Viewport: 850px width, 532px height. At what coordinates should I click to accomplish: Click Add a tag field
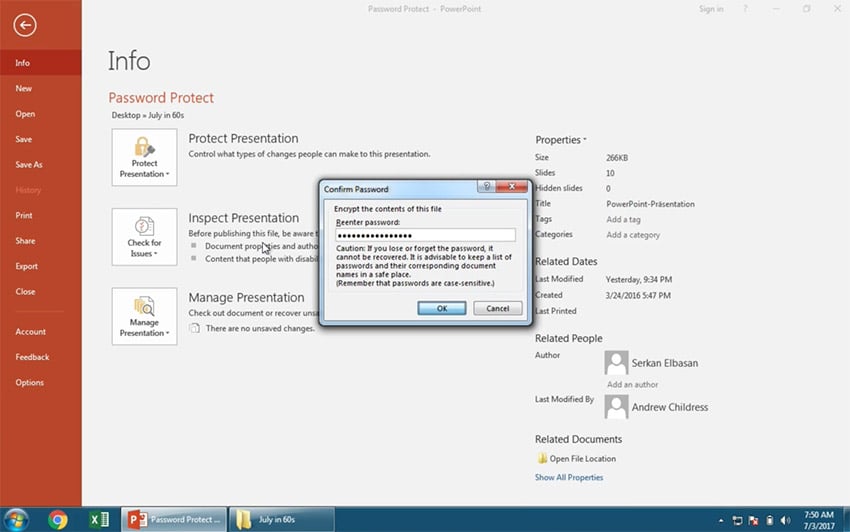pos(623,220)
